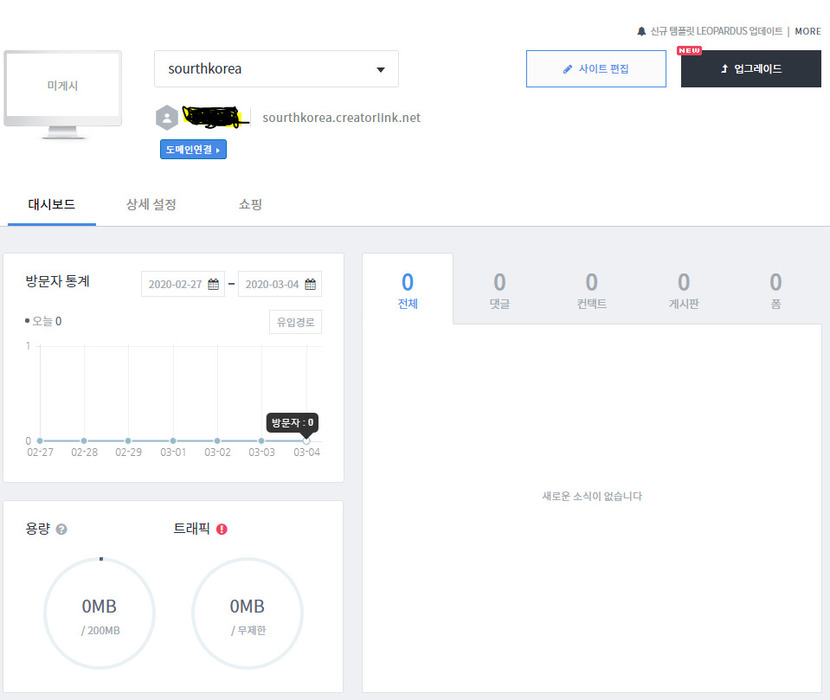Click the user avatar icon
830x700 pixels.
167,118
